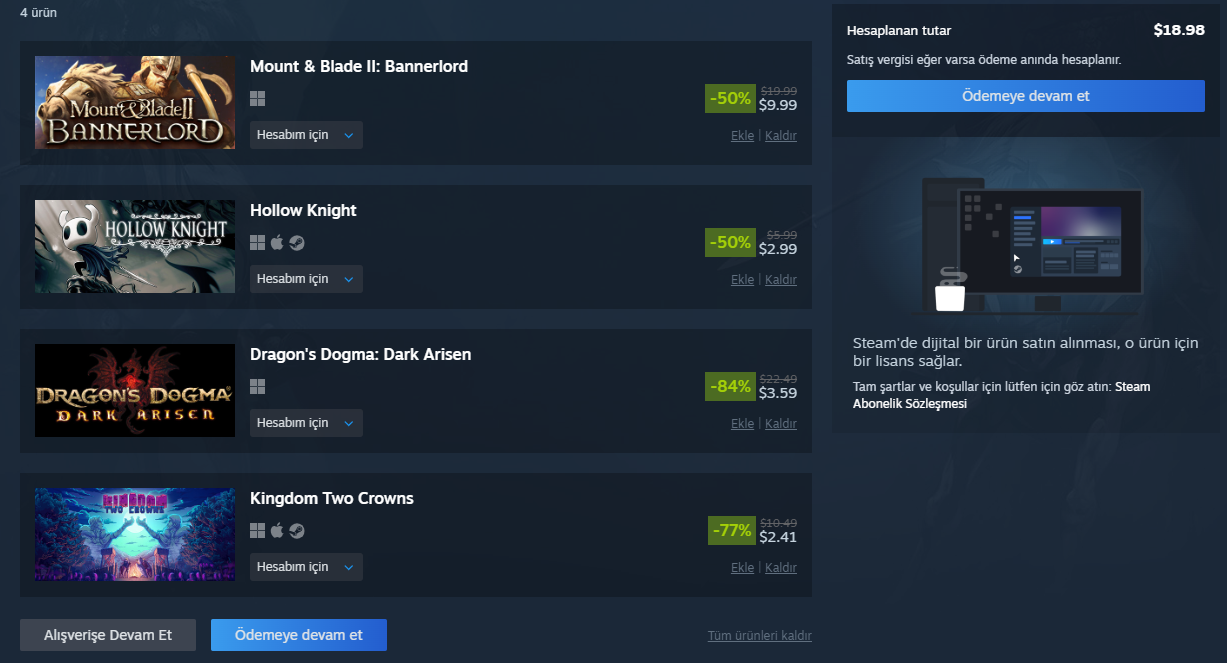Expand 'Hesabım için' dropdown for Dragon's Dogma
Screen dimensions: 1227x663
306,423
